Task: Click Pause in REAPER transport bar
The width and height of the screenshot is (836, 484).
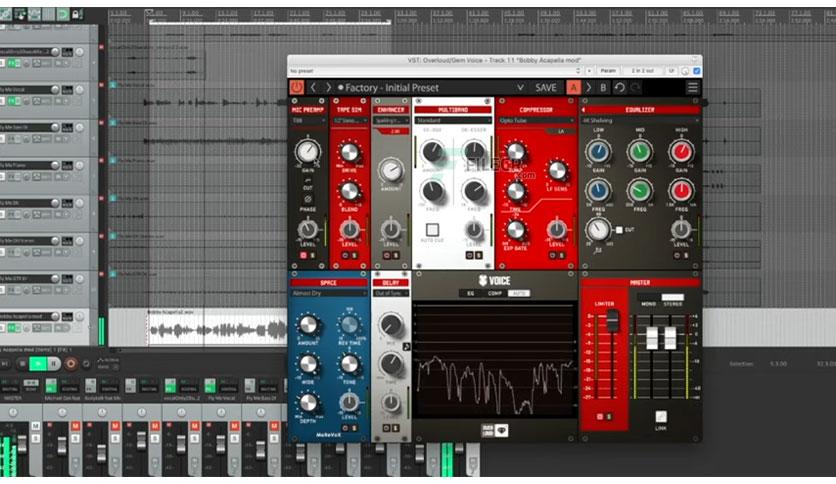Action: coord(53,364)
